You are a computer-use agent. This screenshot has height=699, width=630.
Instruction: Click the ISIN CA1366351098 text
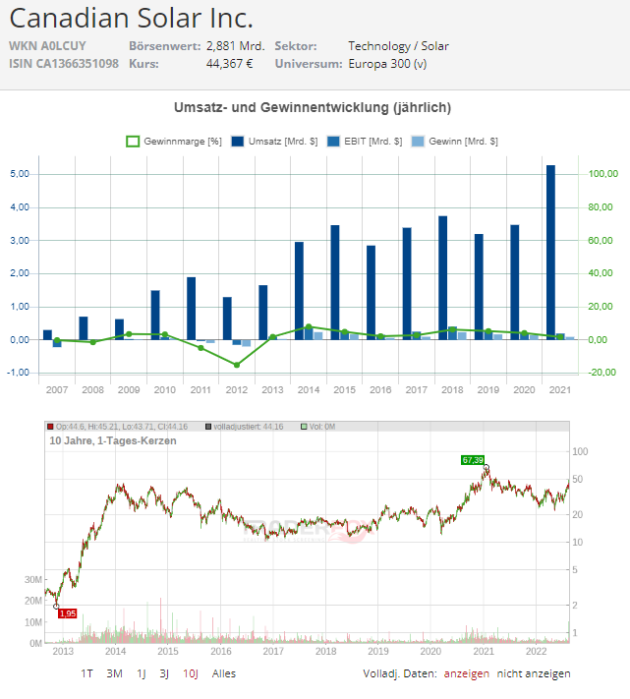click(x=64, y=64)
